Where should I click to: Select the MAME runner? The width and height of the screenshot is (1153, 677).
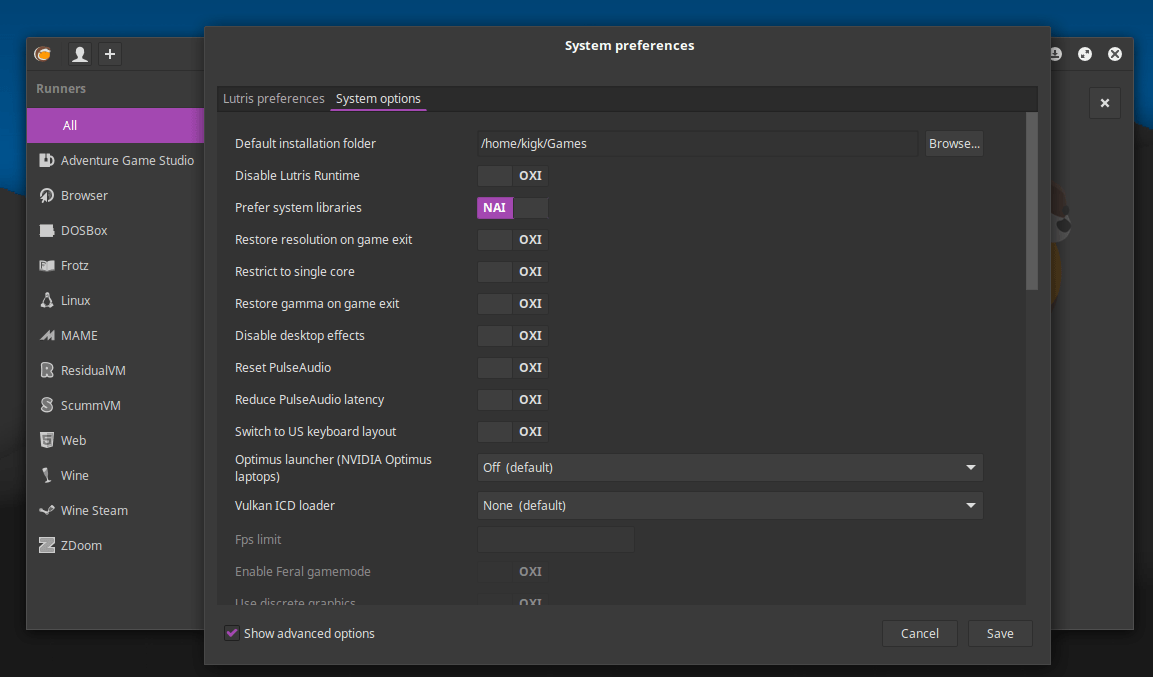[x=115, y=335]
